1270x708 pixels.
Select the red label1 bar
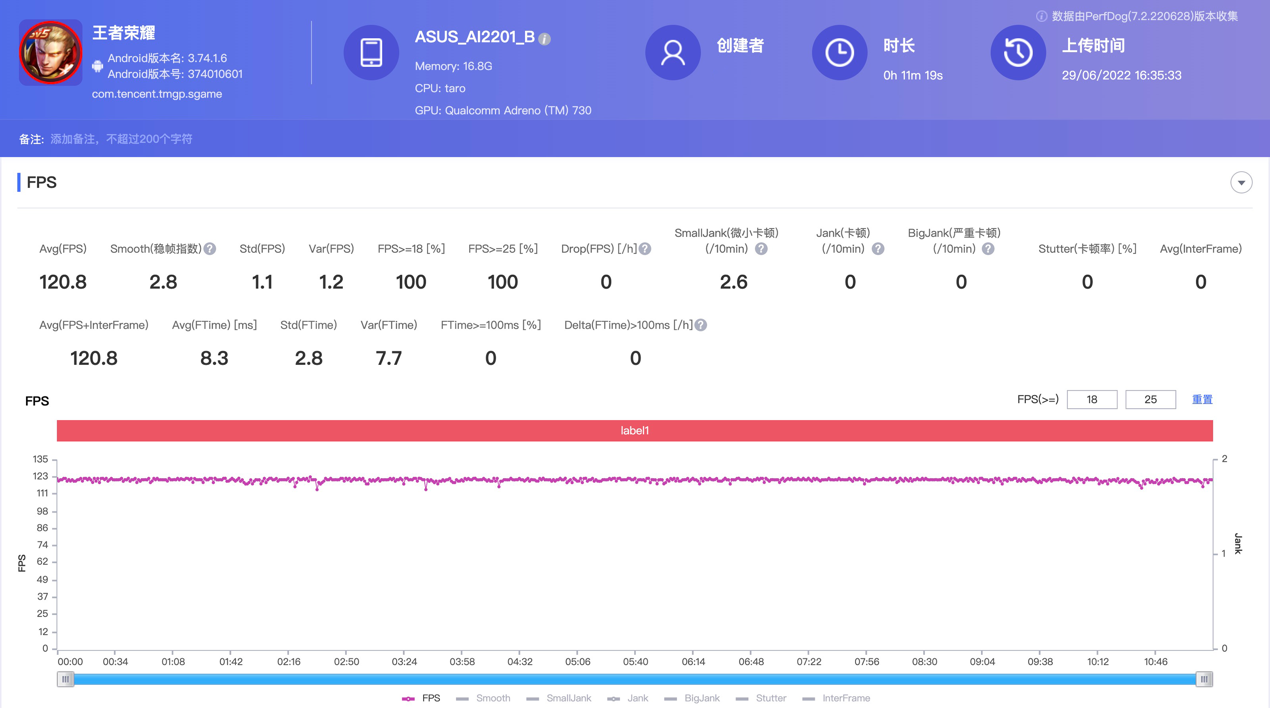(634, 431)
